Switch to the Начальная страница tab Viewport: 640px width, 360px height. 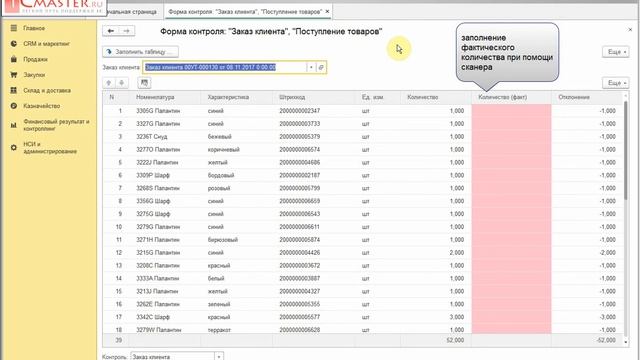(x=131, y=12)
